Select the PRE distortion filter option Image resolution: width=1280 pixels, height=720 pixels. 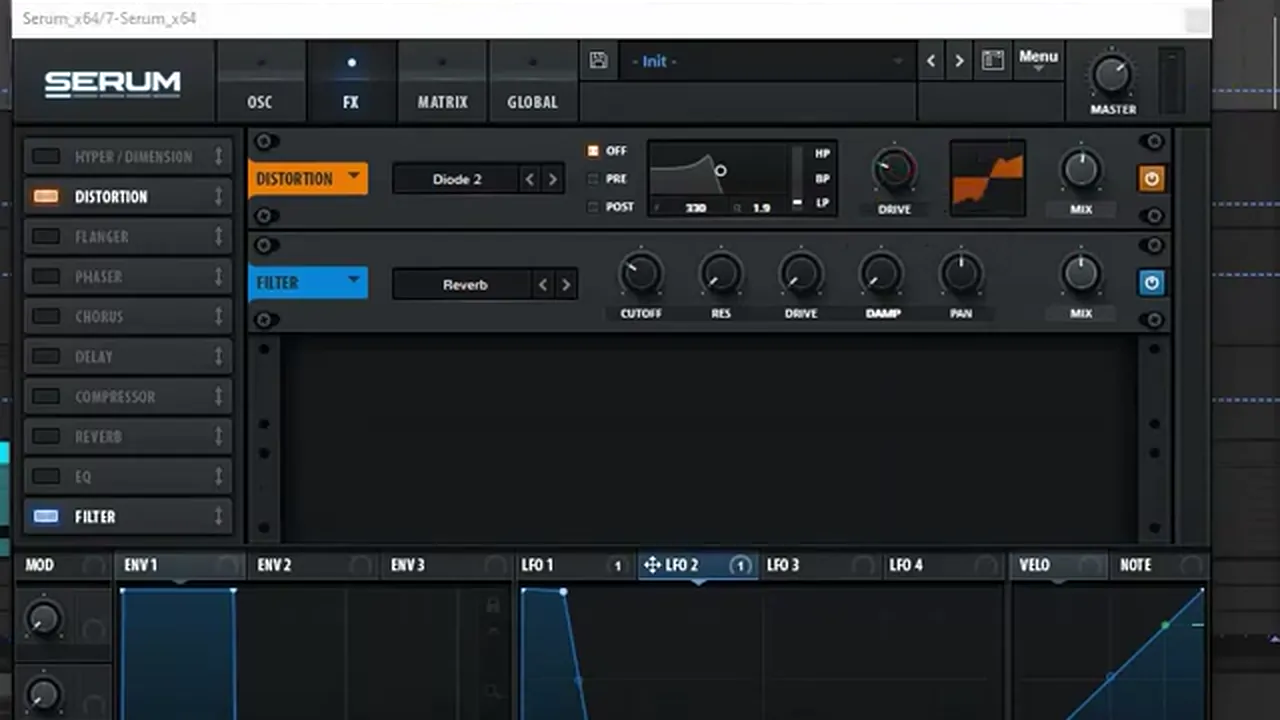pos(593,179)
